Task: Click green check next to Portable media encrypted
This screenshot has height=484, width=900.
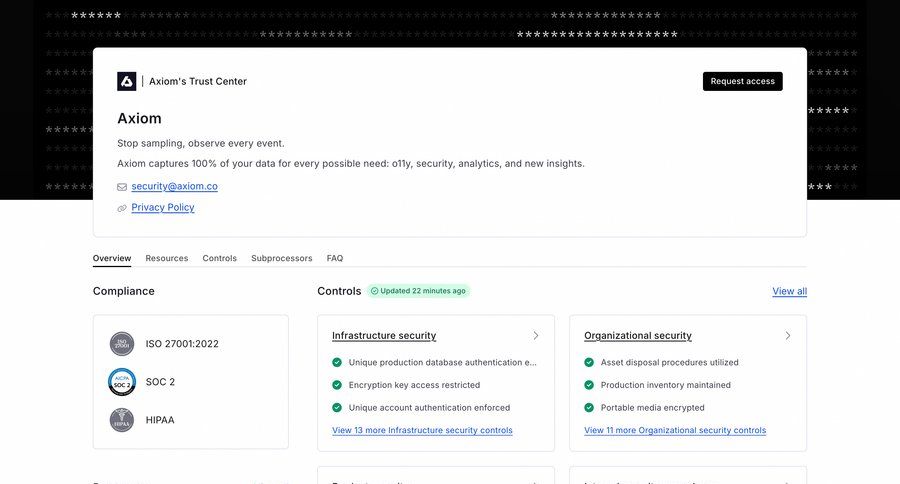Action: coord(589,408)
